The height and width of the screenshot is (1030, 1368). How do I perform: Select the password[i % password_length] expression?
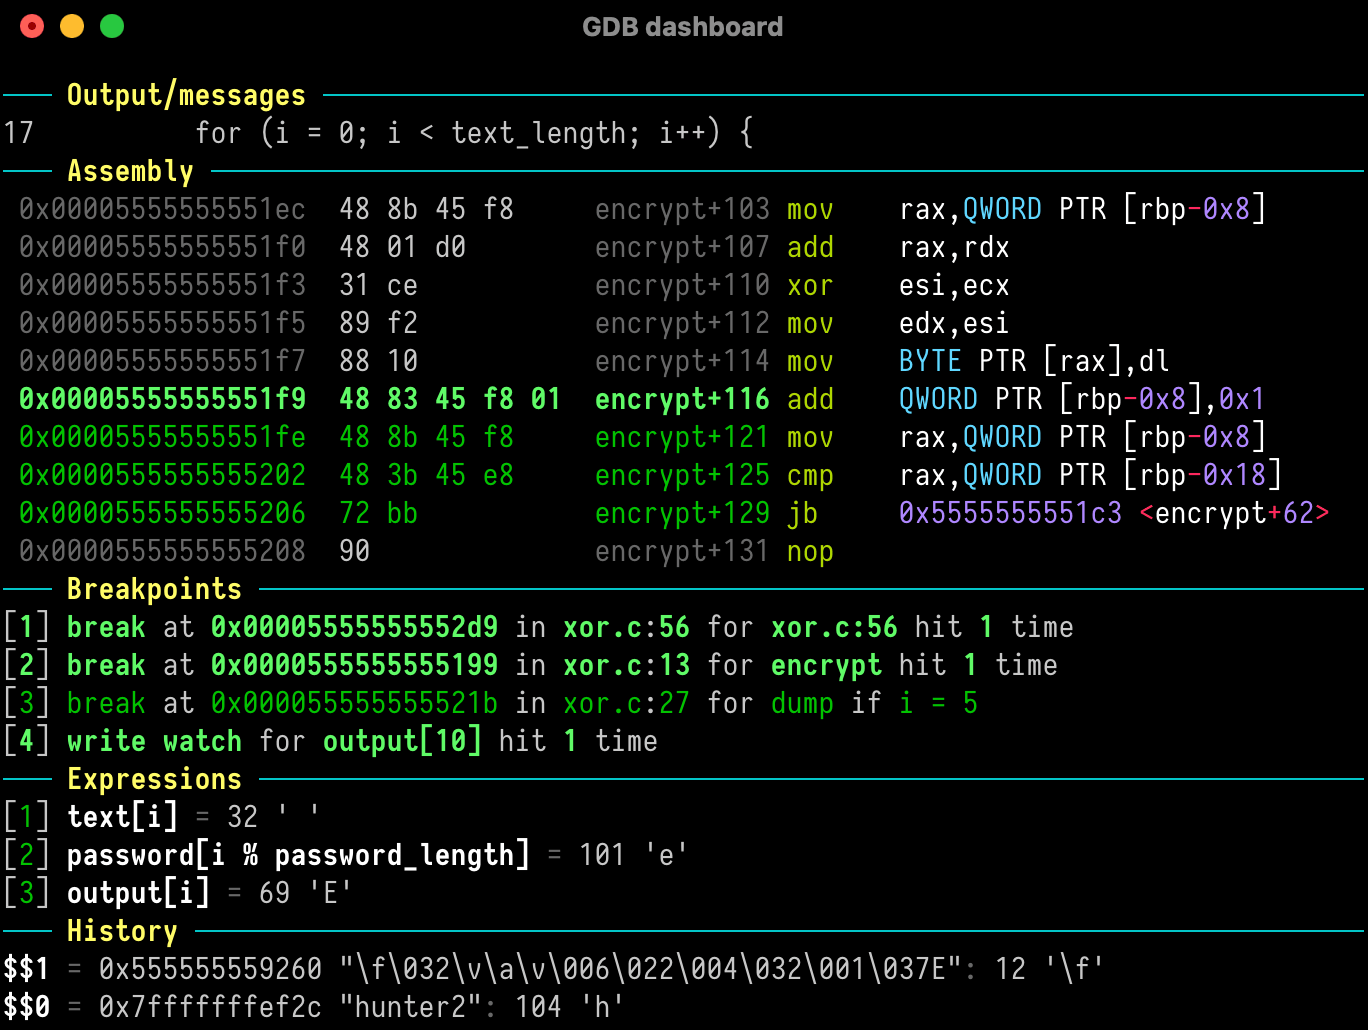(298, 855)
